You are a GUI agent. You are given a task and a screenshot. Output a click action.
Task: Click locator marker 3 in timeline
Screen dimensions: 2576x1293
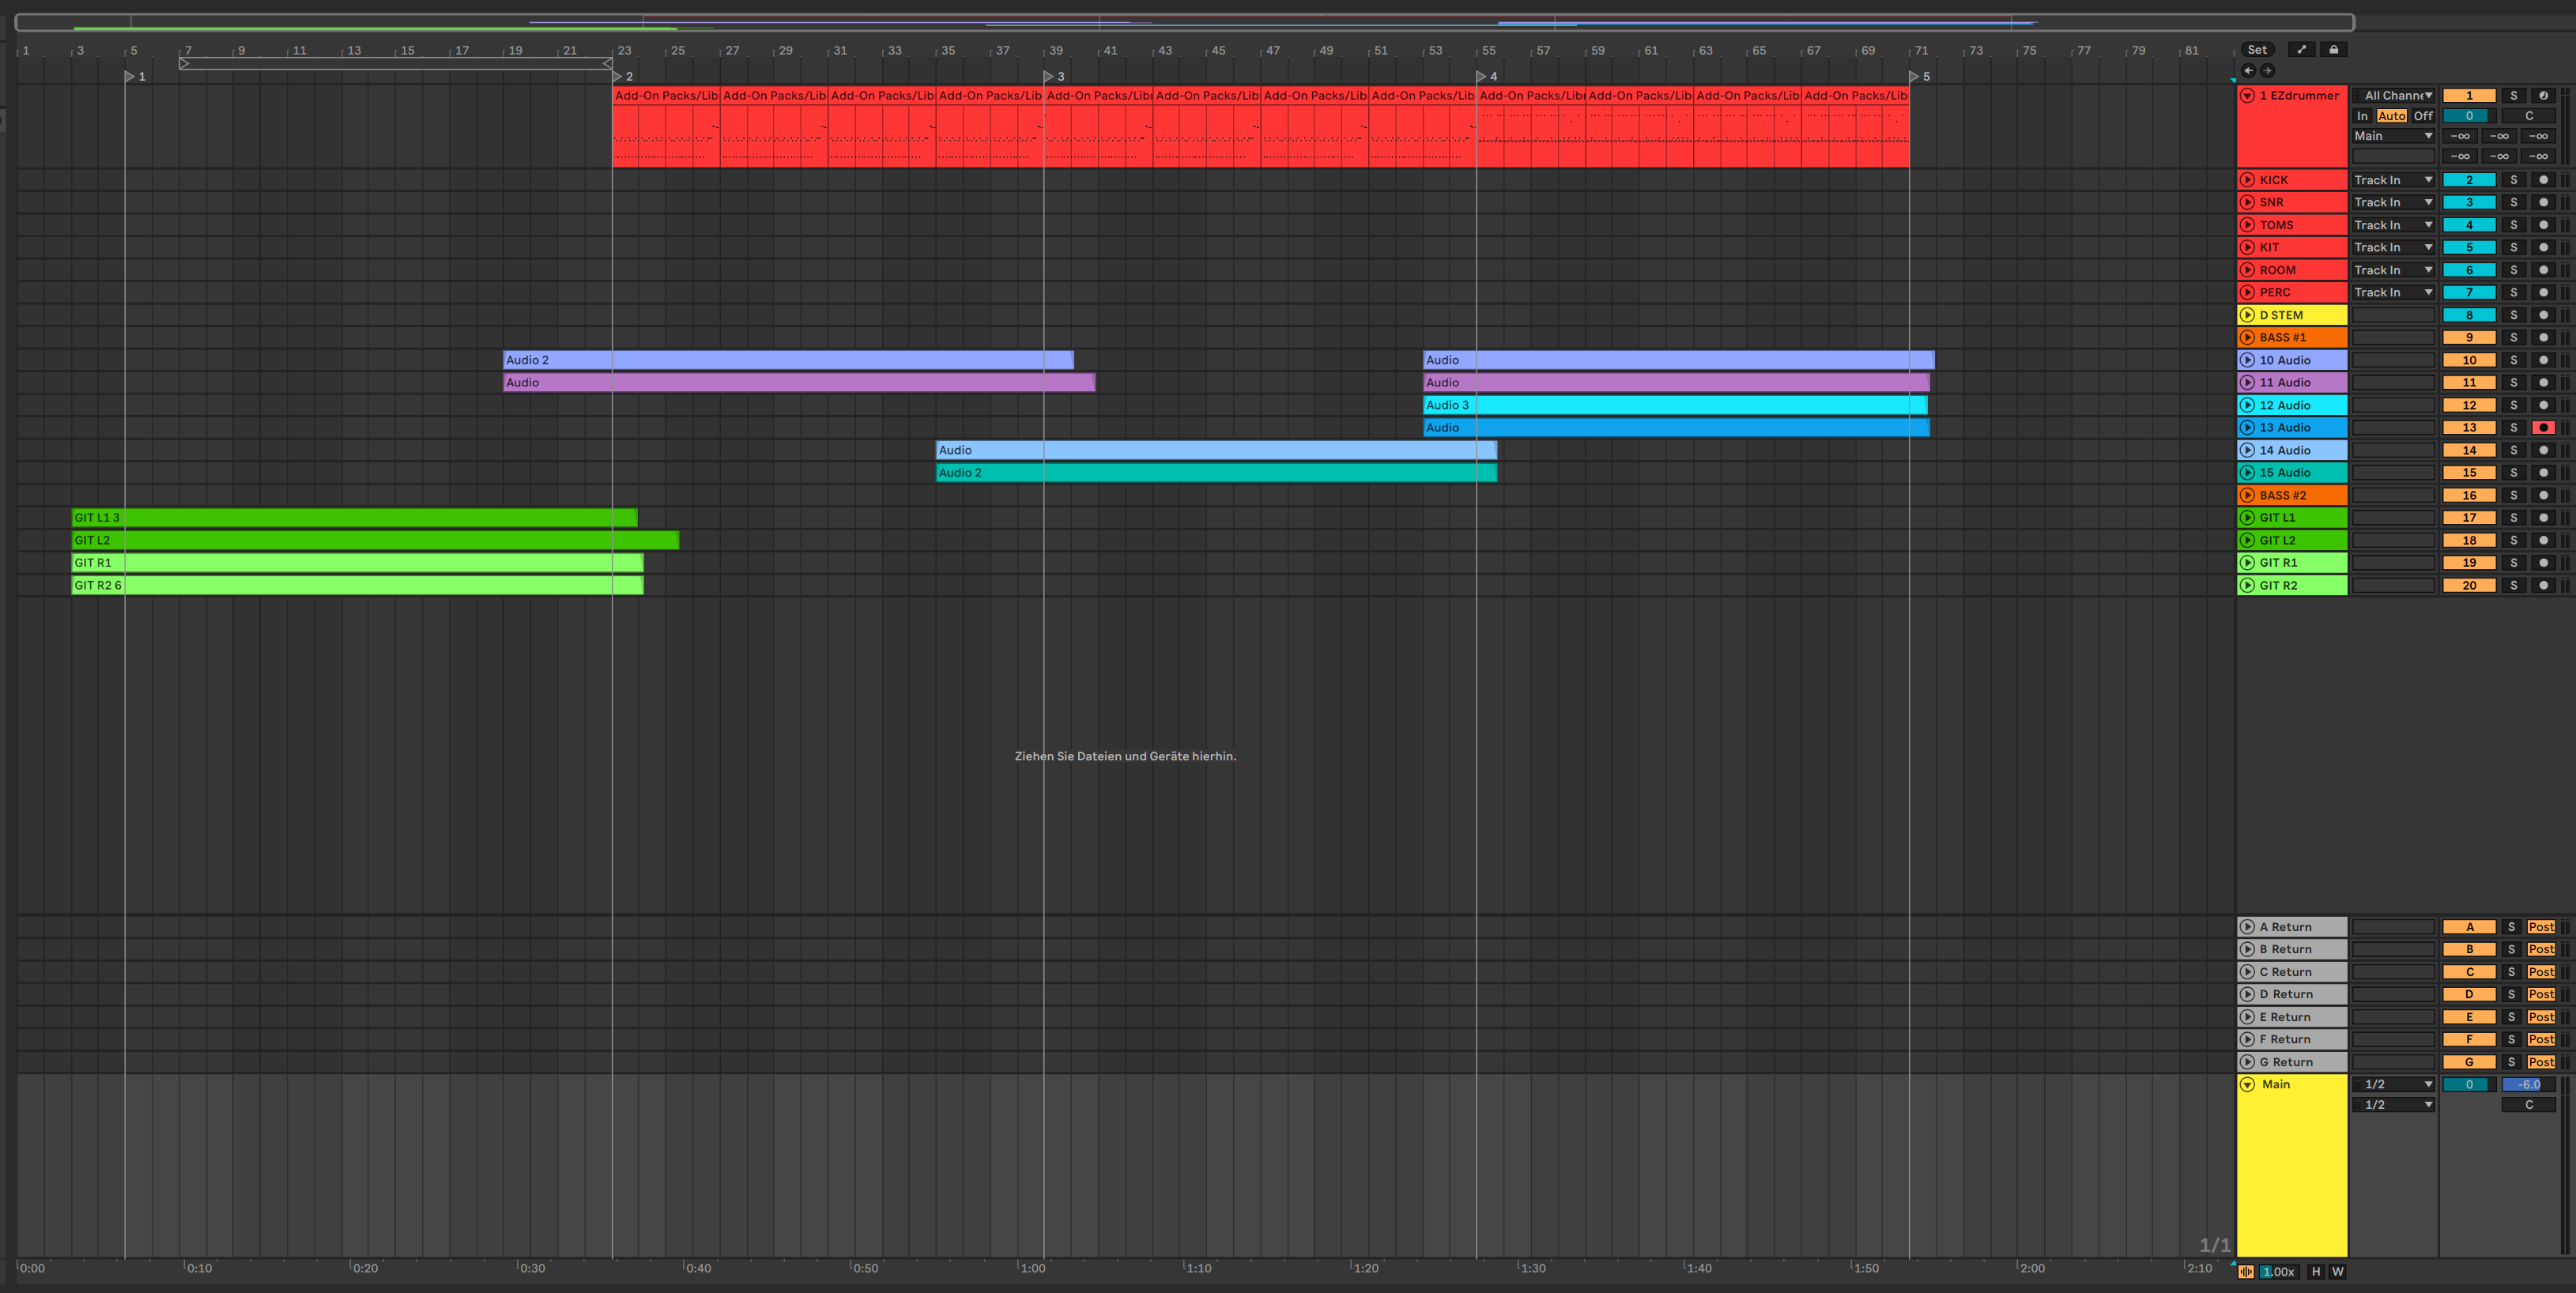1049,77
